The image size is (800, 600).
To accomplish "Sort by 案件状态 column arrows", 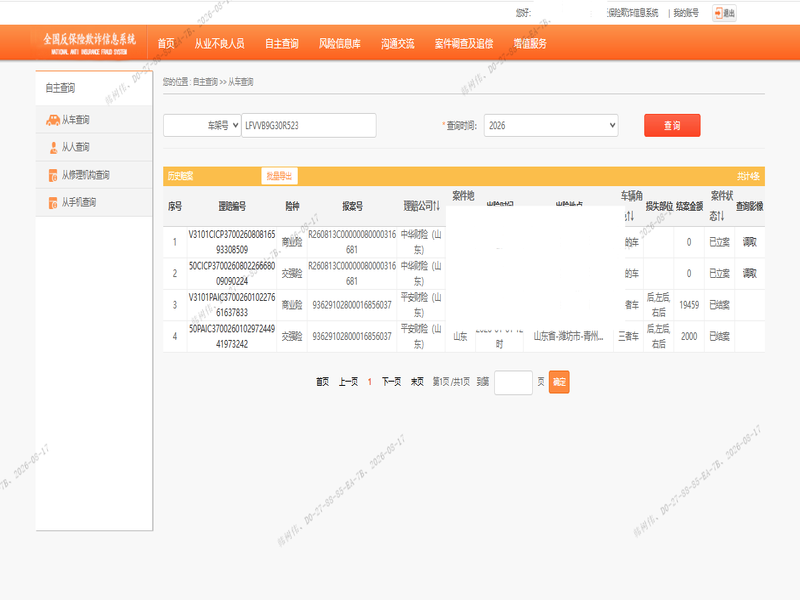I will pos(720,216).
